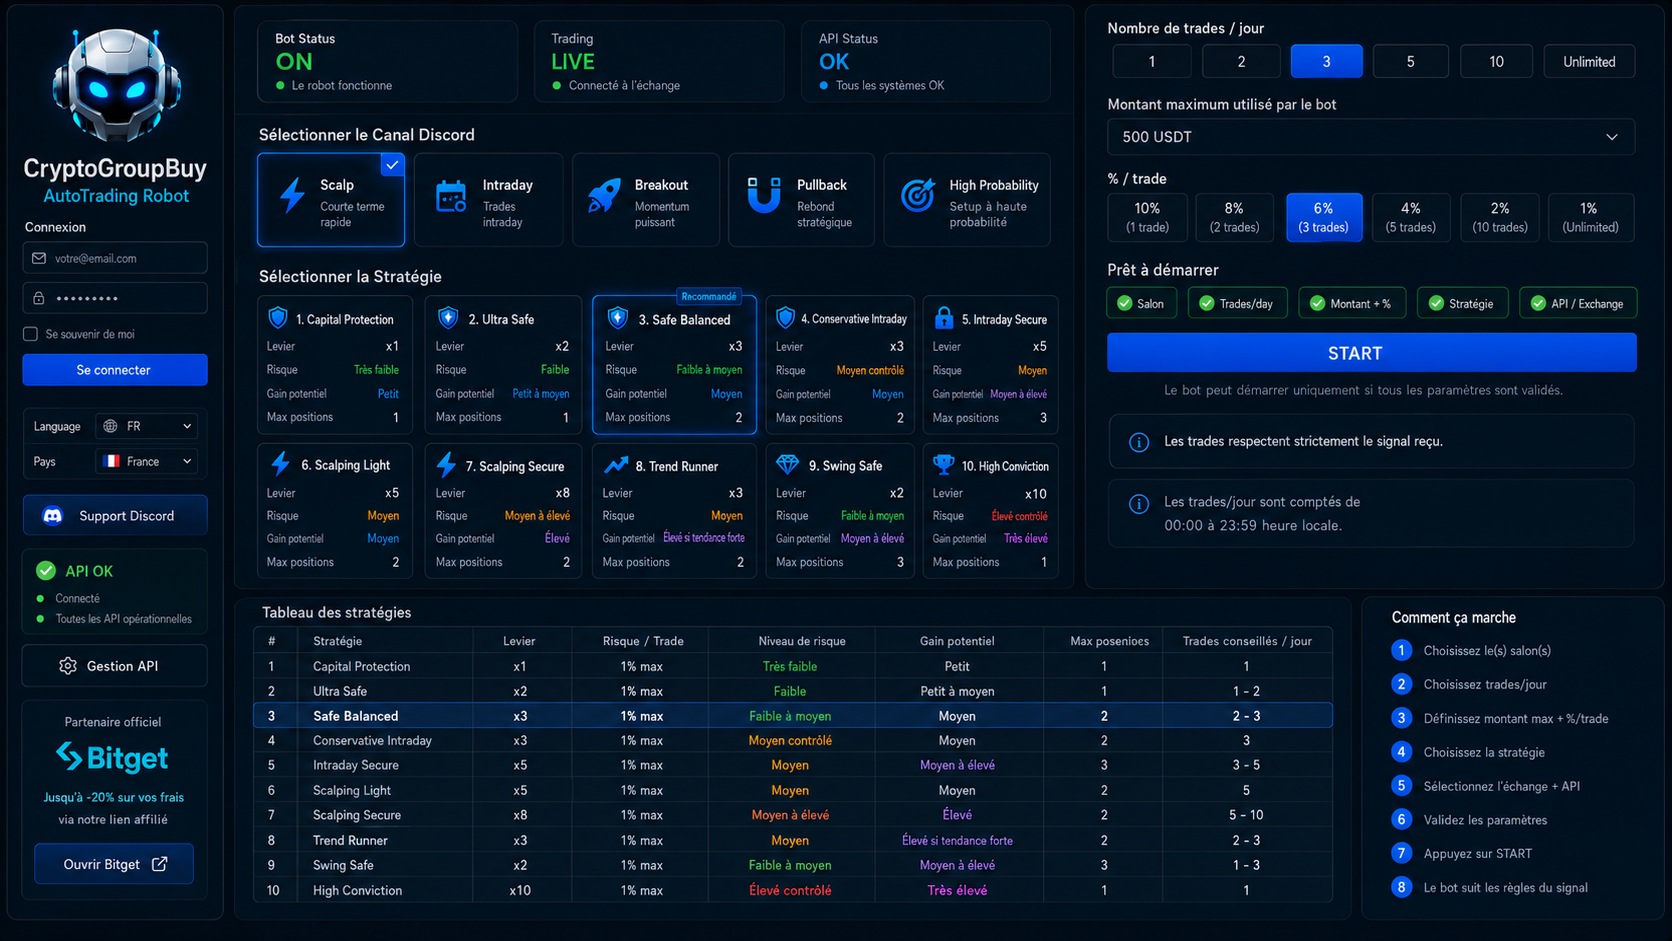Click the API OK green check icon

46,571
